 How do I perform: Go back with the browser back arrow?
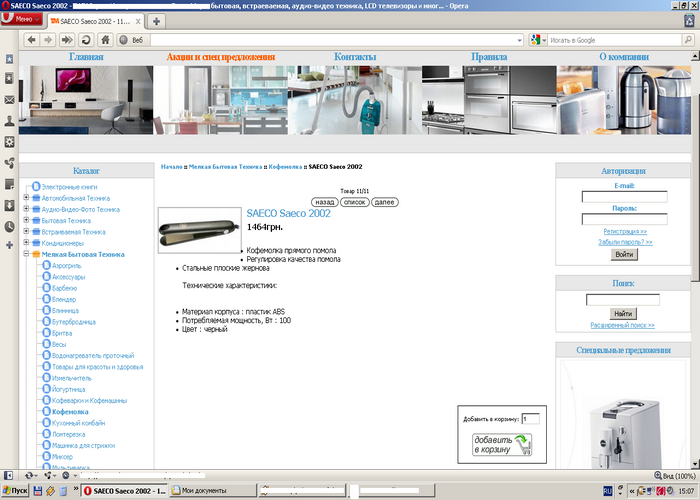[31, 40]
